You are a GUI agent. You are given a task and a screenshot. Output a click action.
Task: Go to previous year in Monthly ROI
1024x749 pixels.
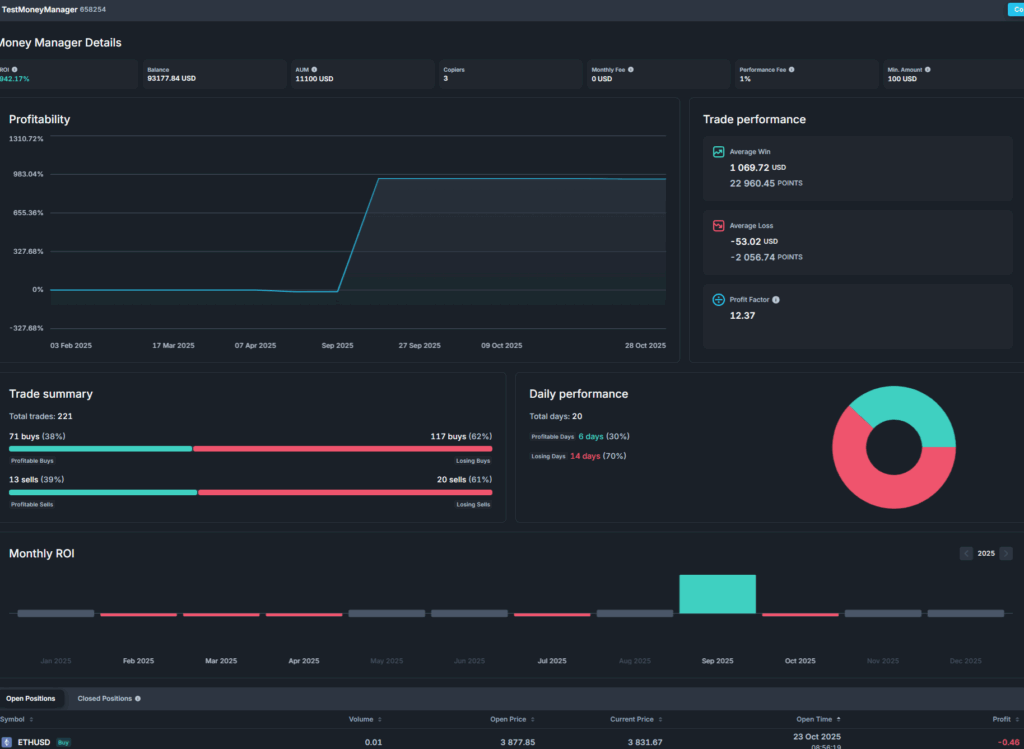coord(966,553)
